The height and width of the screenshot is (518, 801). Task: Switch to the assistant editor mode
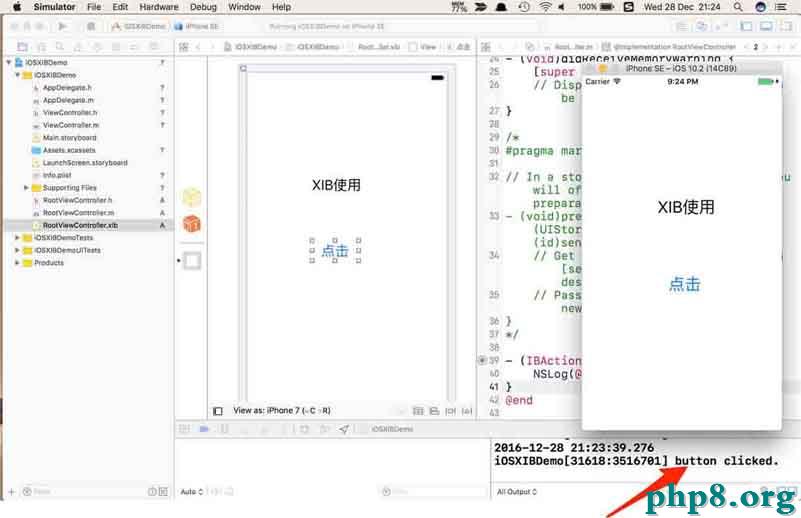(x=702, y=26)
